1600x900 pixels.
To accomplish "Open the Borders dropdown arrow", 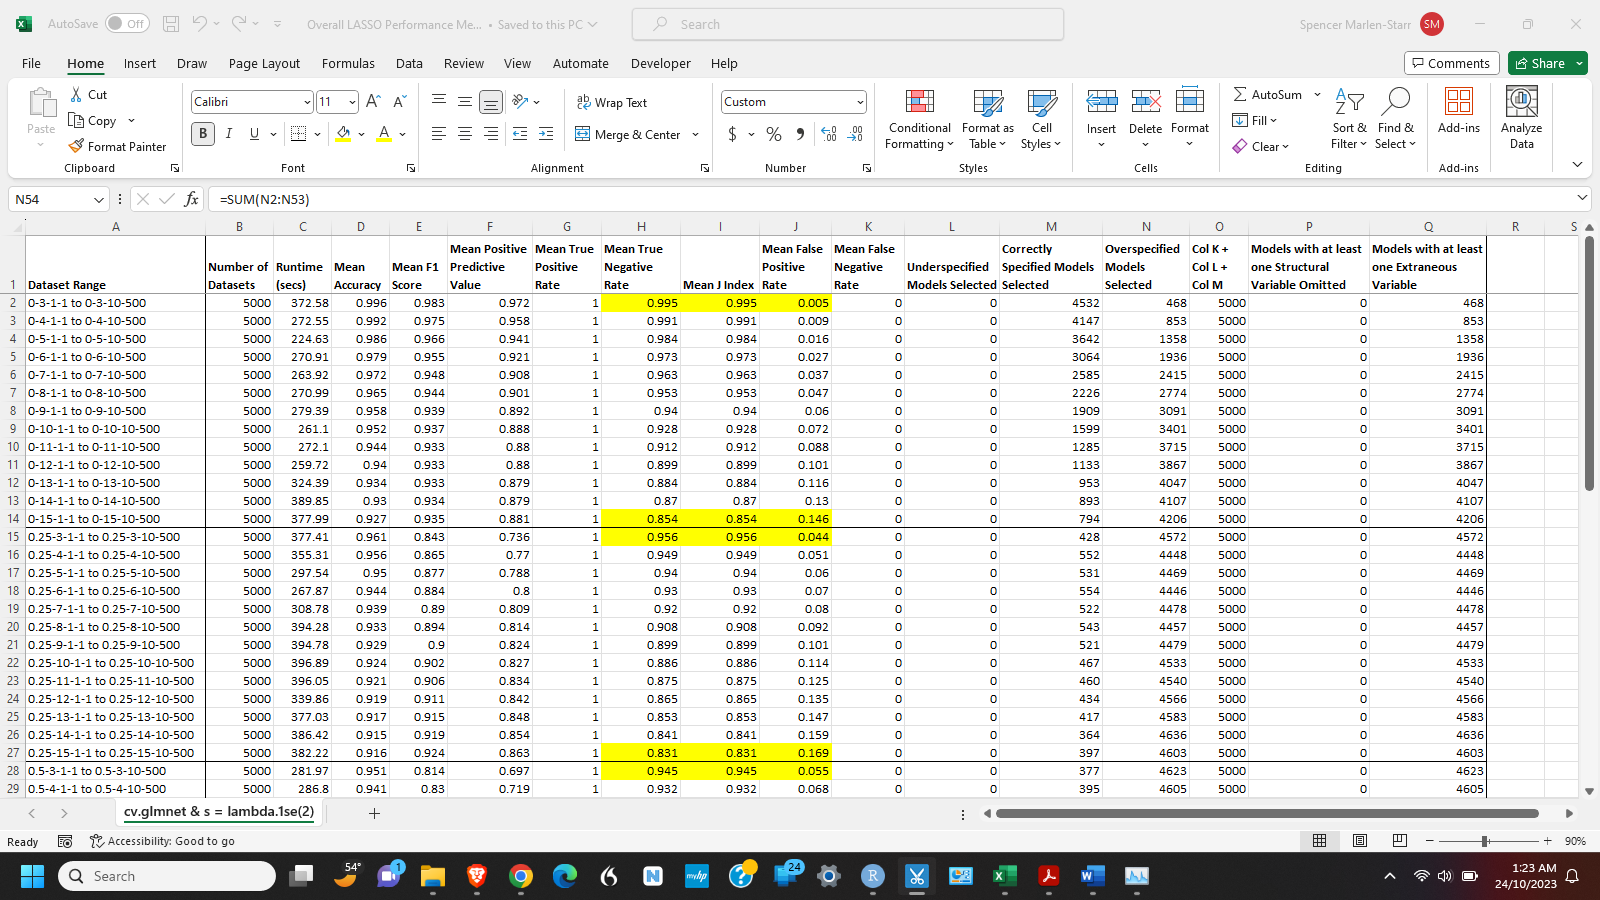I will tap(317, 134).
